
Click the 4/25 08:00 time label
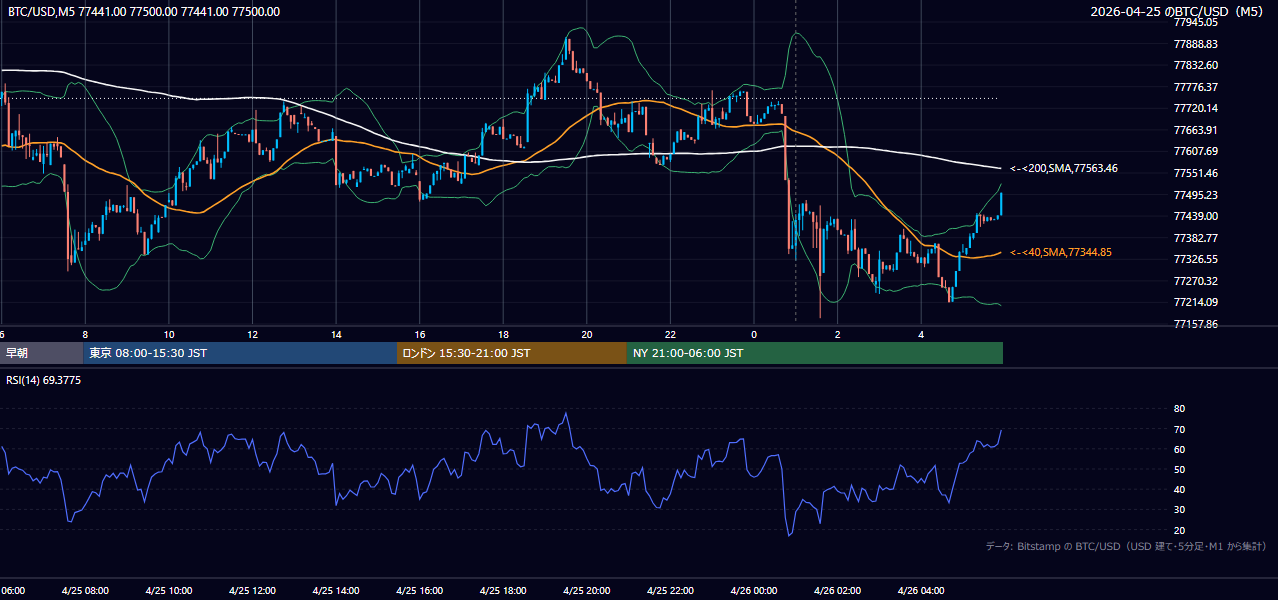coord(85,590)
